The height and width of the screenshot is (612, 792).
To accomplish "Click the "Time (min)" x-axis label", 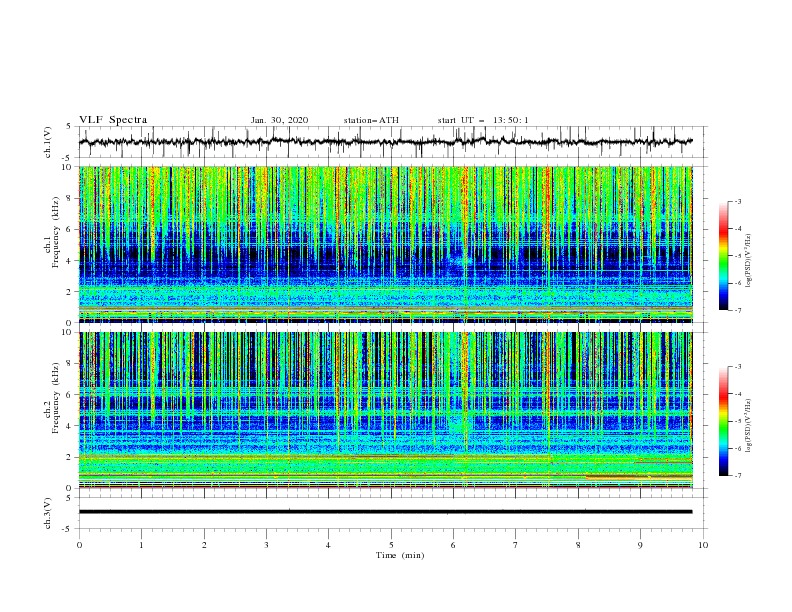I will pos(400,555).
